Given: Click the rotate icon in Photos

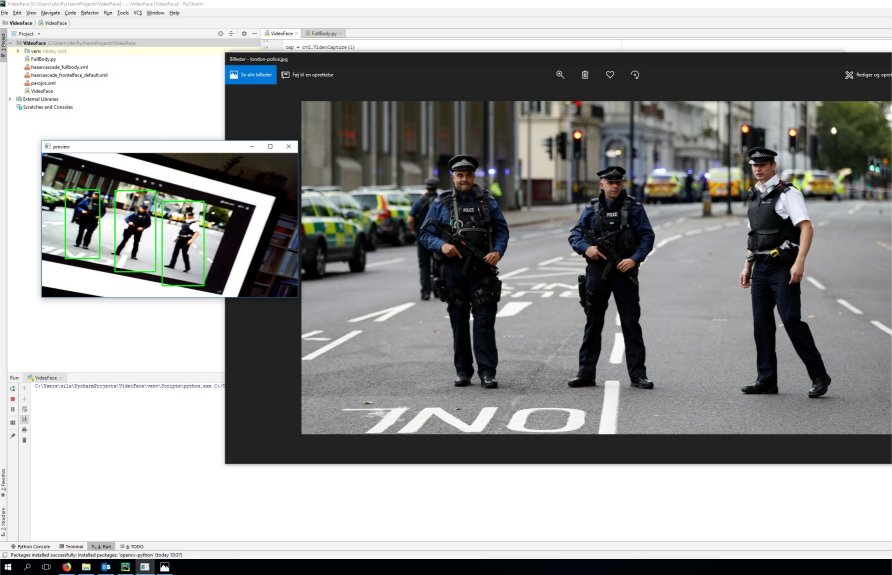Looking at the screenshot, I should click(x=635, y=75).
